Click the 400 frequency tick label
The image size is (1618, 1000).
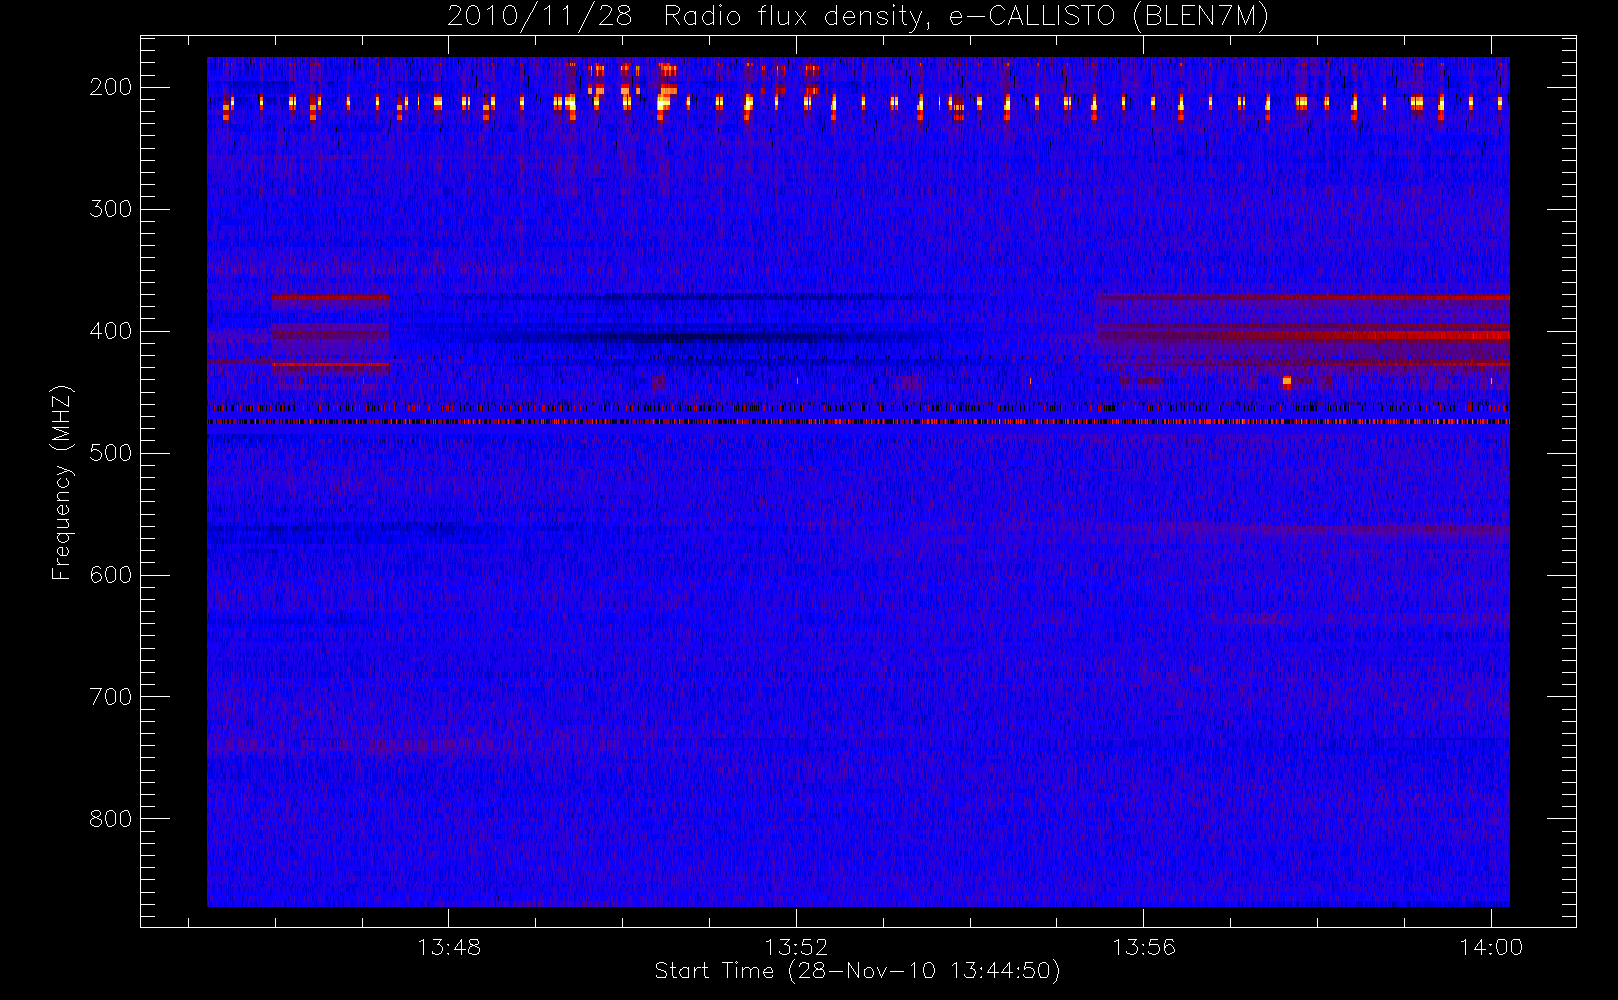coord(111,331)
